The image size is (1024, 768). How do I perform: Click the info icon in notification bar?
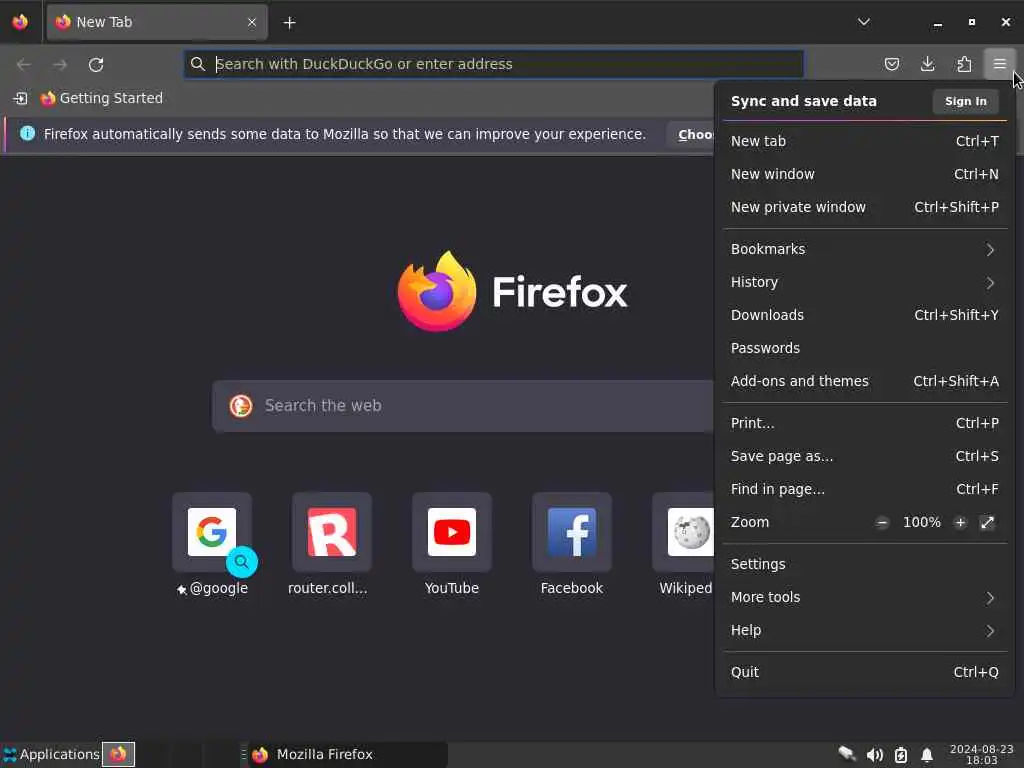pyautogui.click(x=27, y=133)
